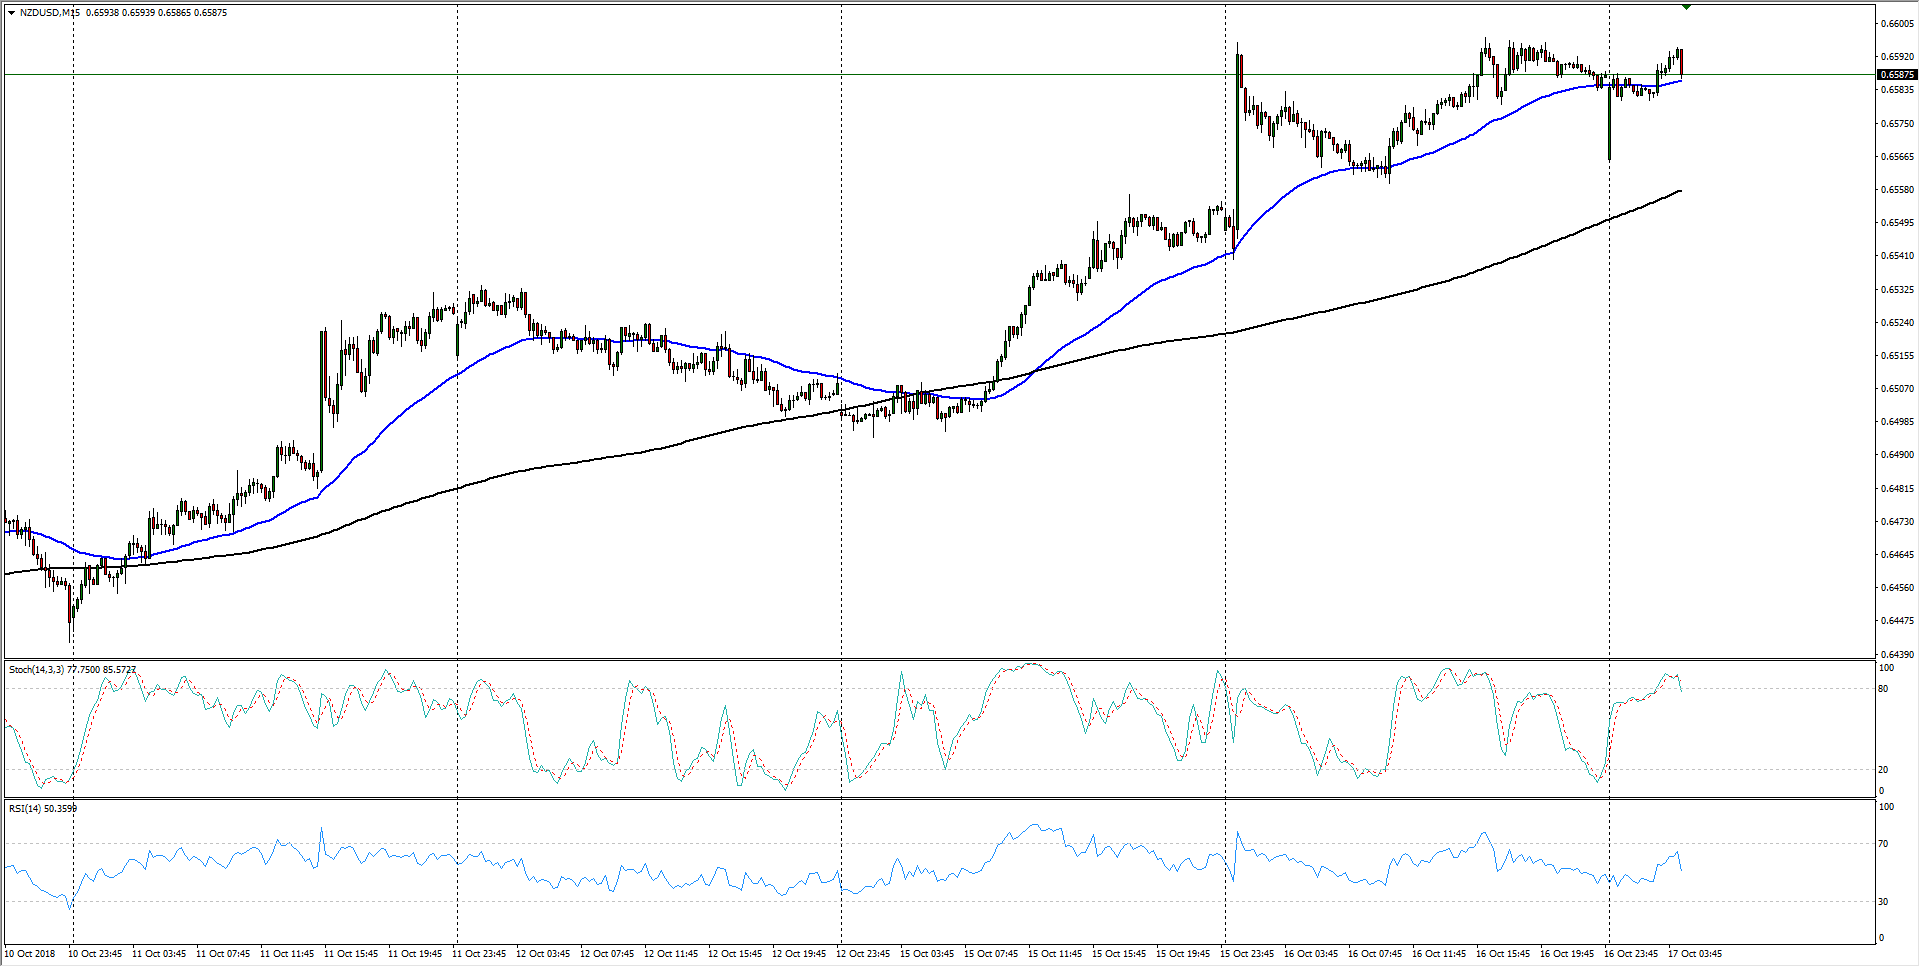
Task: Click the Stochastic 80 level scale label
Action: (1884, 689)
